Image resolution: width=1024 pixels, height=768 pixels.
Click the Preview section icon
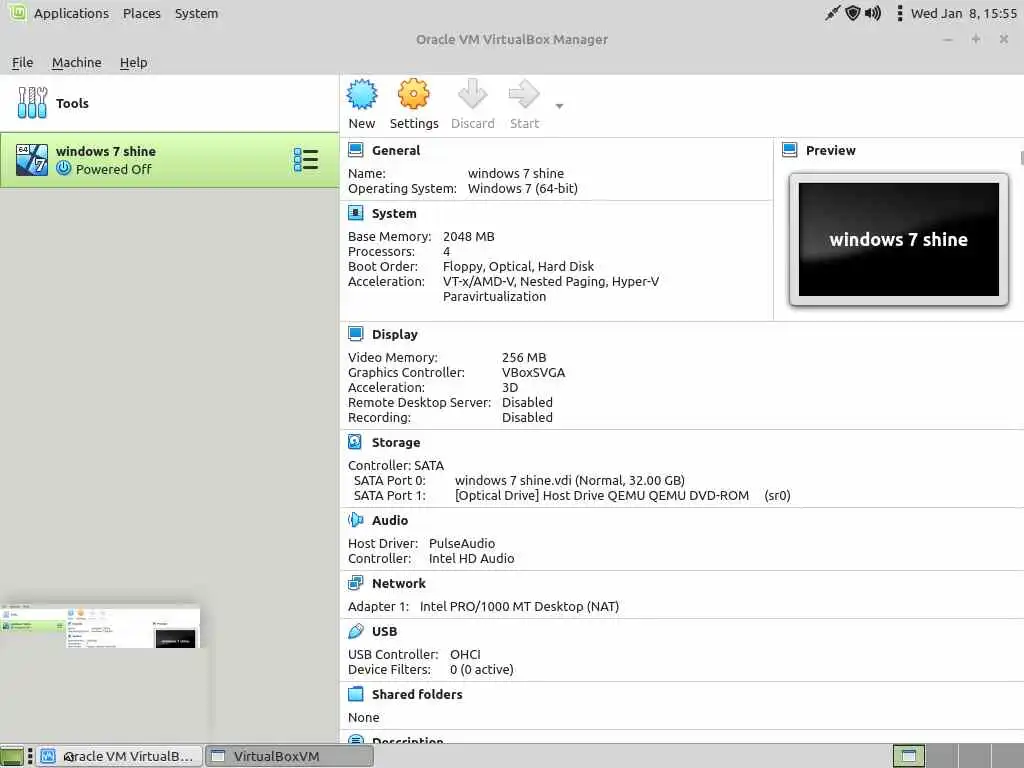pyautogui.click(x=790, y=150)
